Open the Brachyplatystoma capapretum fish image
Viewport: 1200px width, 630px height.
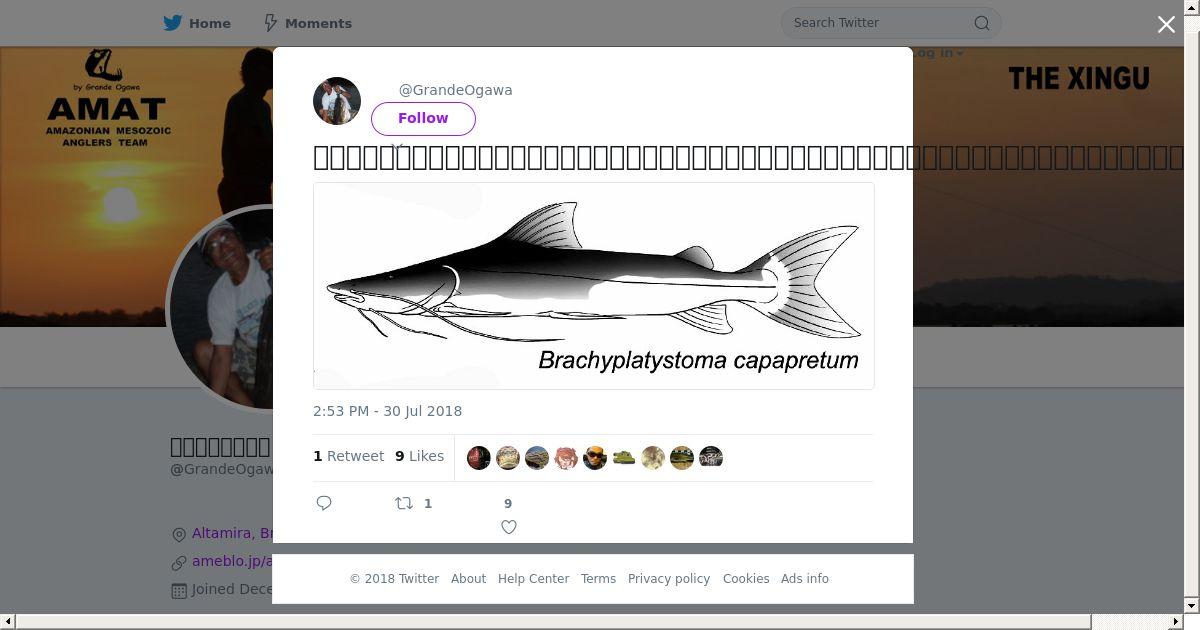point(594,286)
